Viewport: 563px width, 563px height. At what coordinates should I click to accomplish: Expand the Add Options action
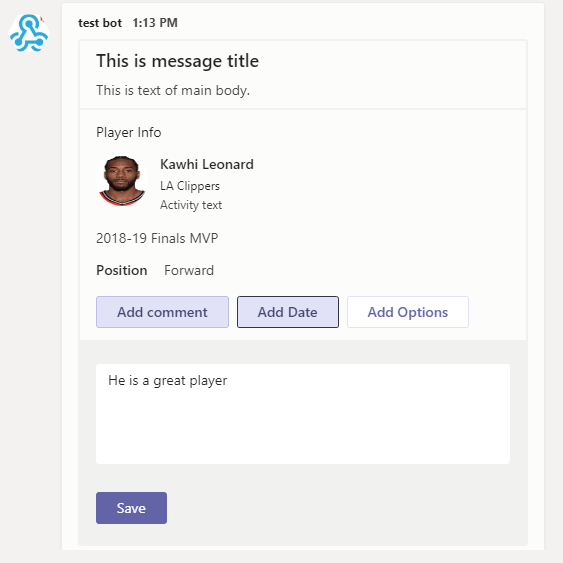point(408,312)
